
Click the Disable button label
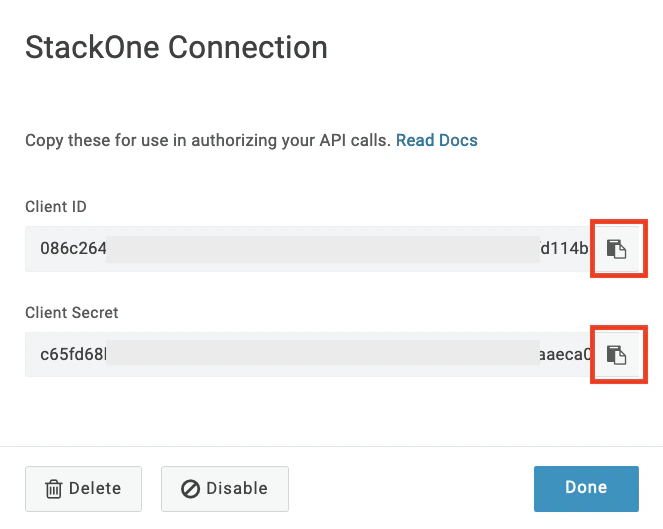(237, 488)
